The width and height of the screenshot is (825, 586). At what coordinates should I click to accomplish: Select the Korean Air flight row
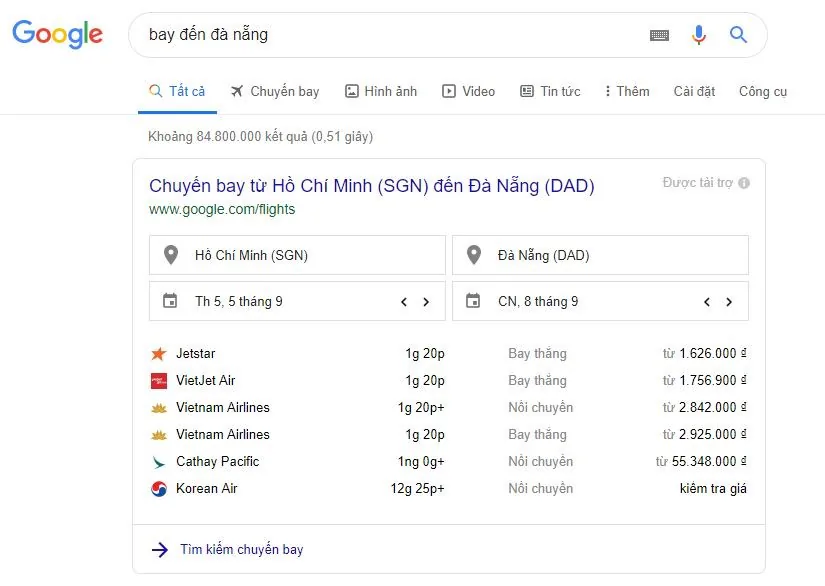(448, 489)
